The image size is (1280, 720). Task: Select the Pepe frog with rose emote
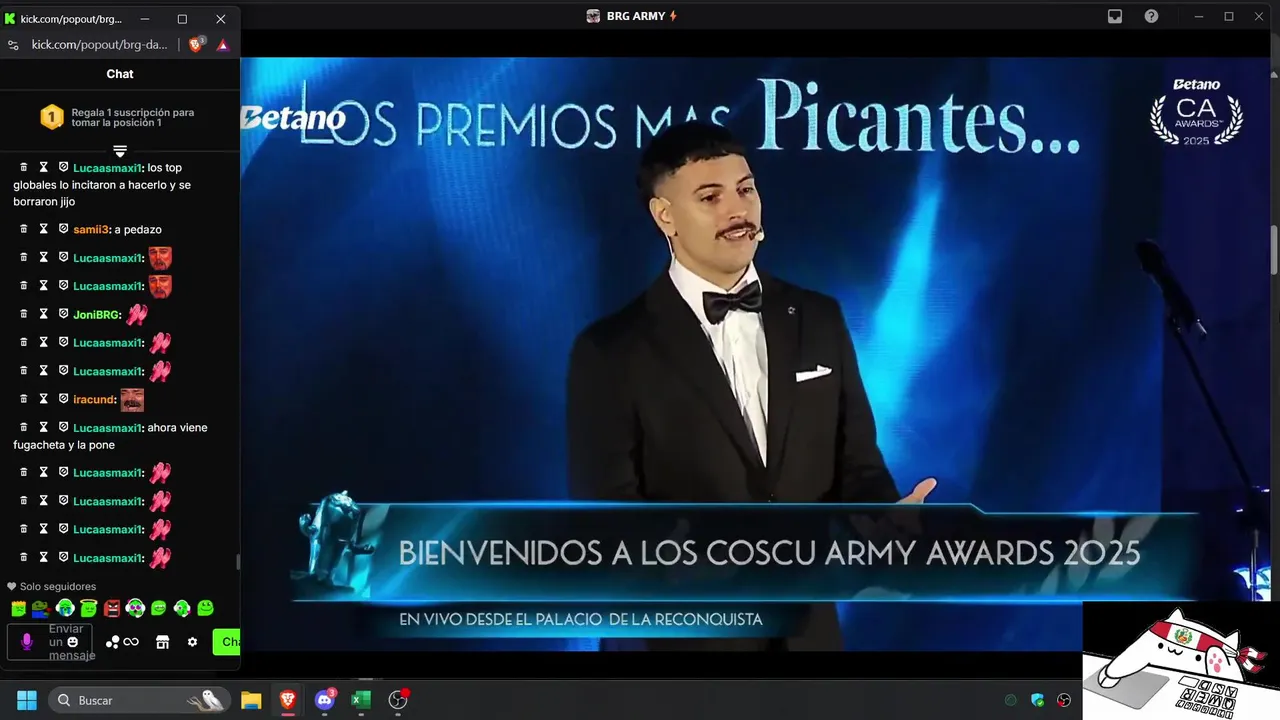(x=41, y=608)
